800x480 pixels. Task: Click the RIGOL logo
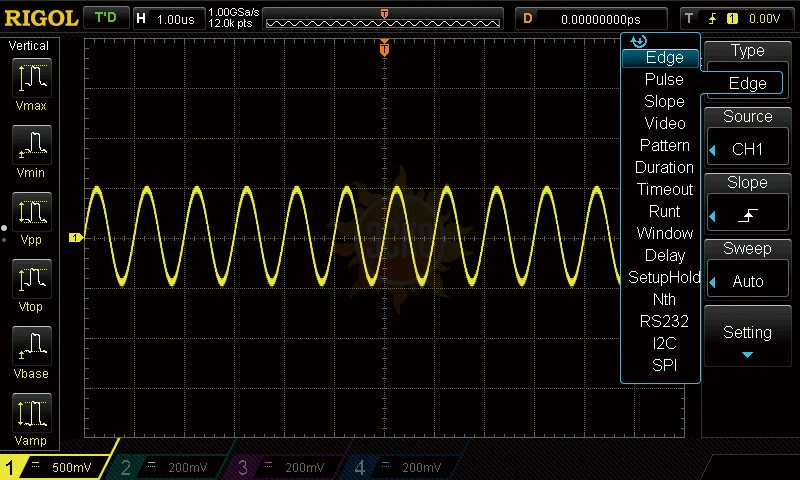[x=41, y=19]
